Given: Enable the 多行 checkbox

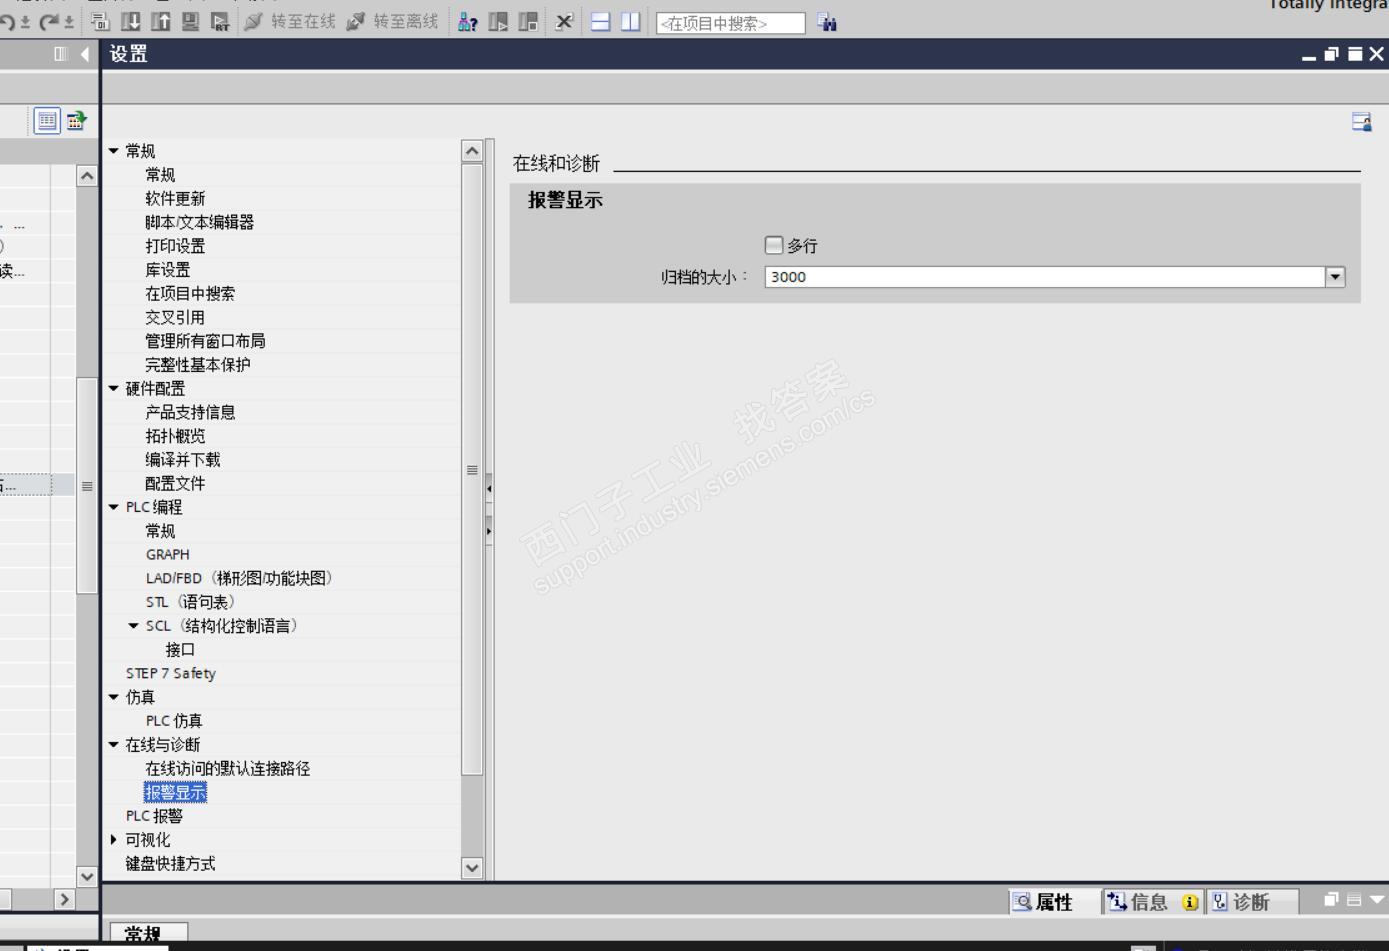Looking at the screenshot, I should point(774,245).
